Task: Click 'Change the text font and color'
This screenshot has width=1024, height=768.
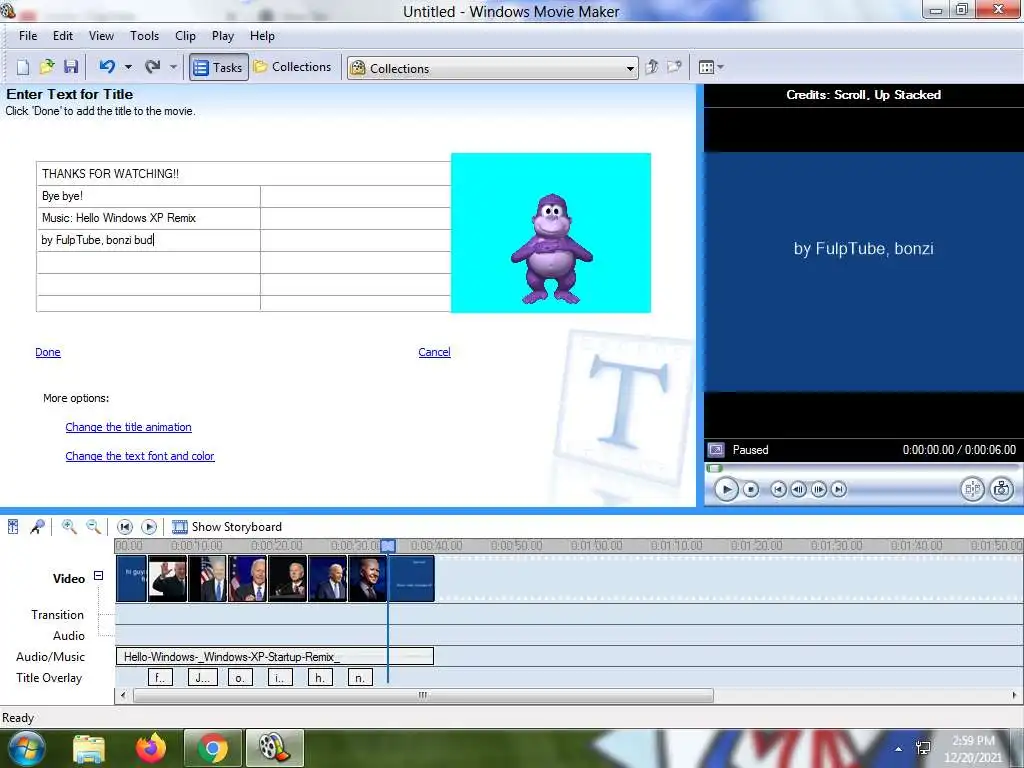Action: (x=140, y=456)
